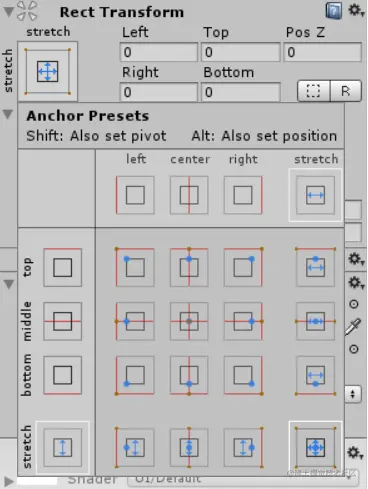Pick the stretch-stretch full anchor preset
This screenshot has width=368, height=489.
(315, 447)
